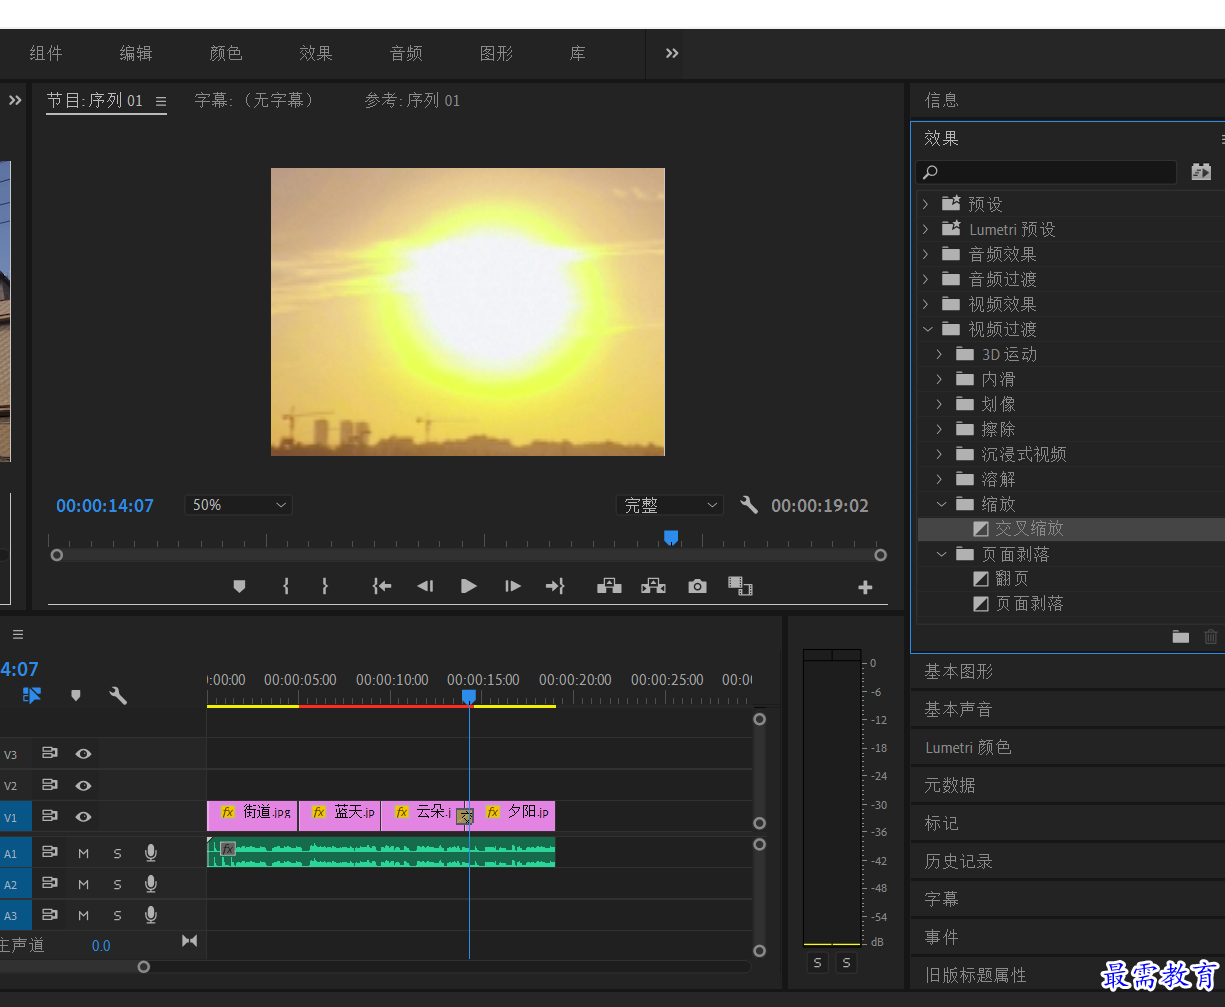The height and width of the screenshot is (1007, 1225).
Task: Collapse 页面剥落 folder
Action: click(940, 554)
